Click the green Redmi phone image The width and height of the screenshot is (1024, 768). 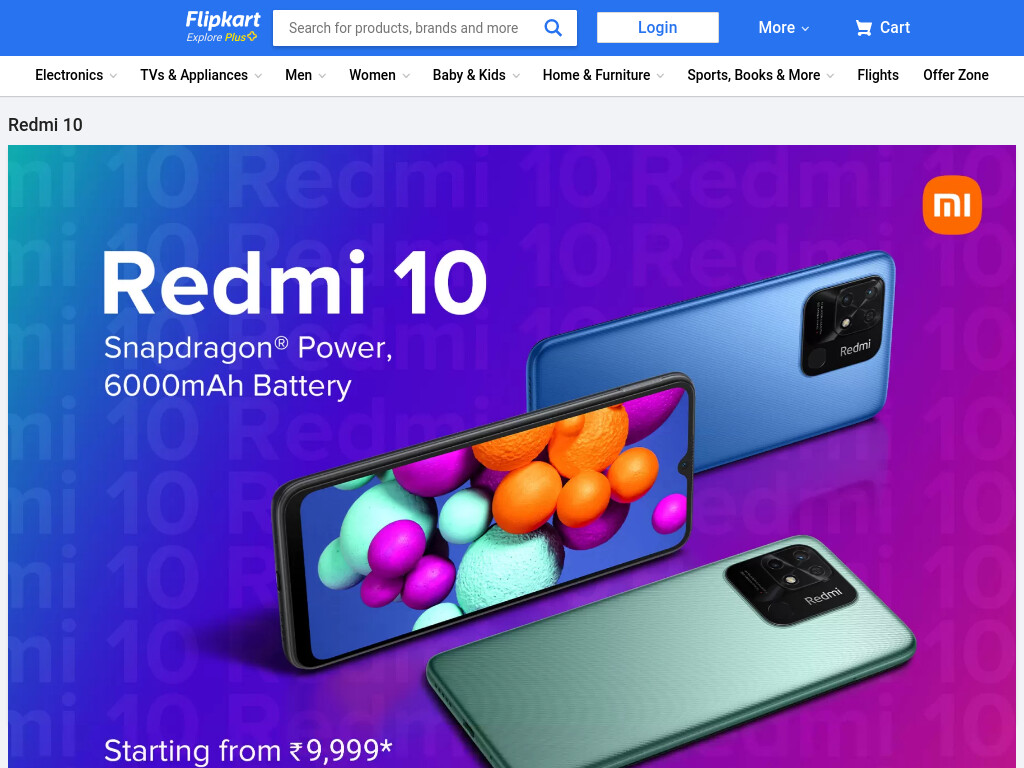pos(673,653)
